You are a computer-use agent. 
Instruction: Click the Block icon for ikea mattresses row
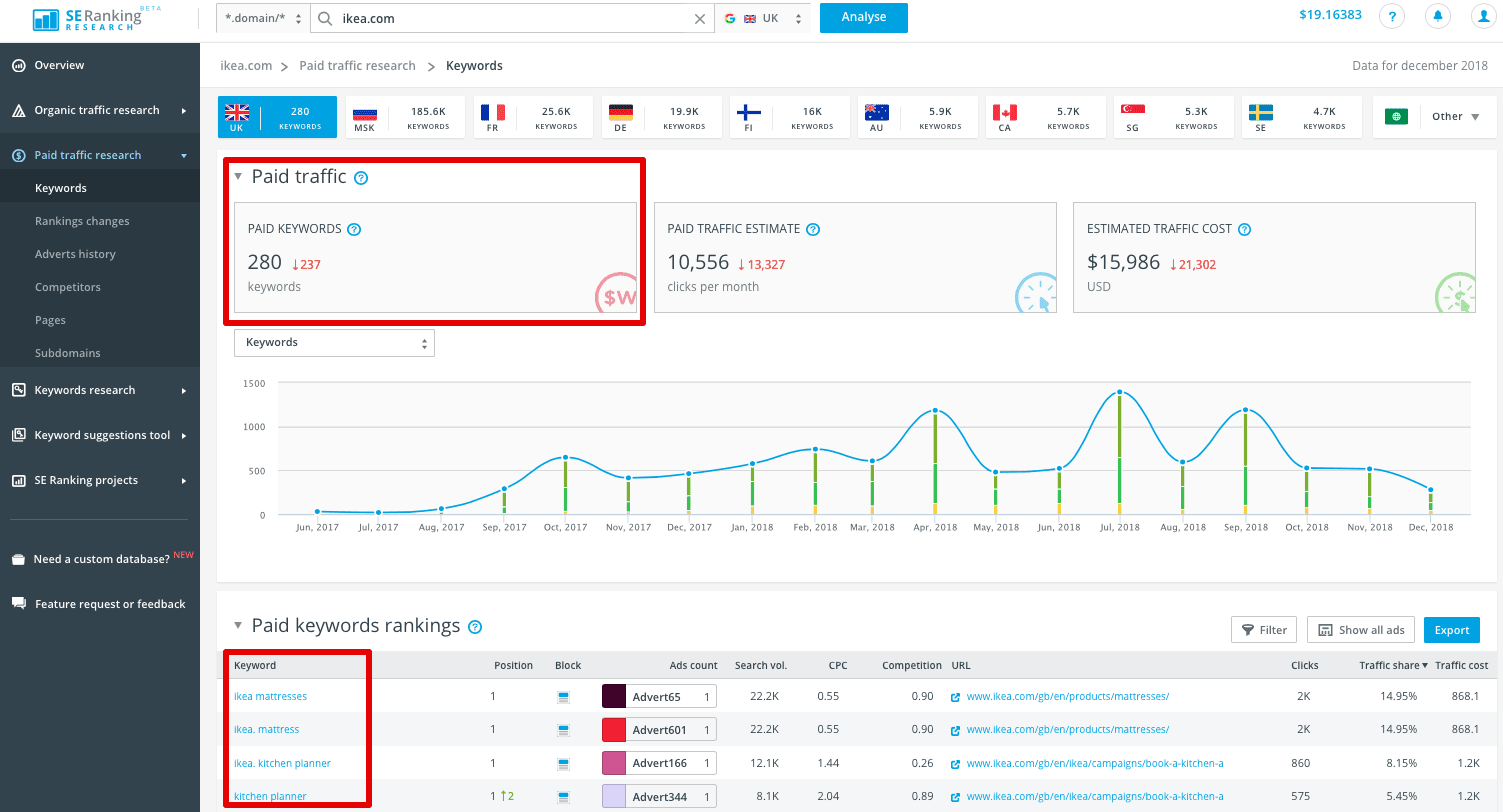click(x=563, y=697)
